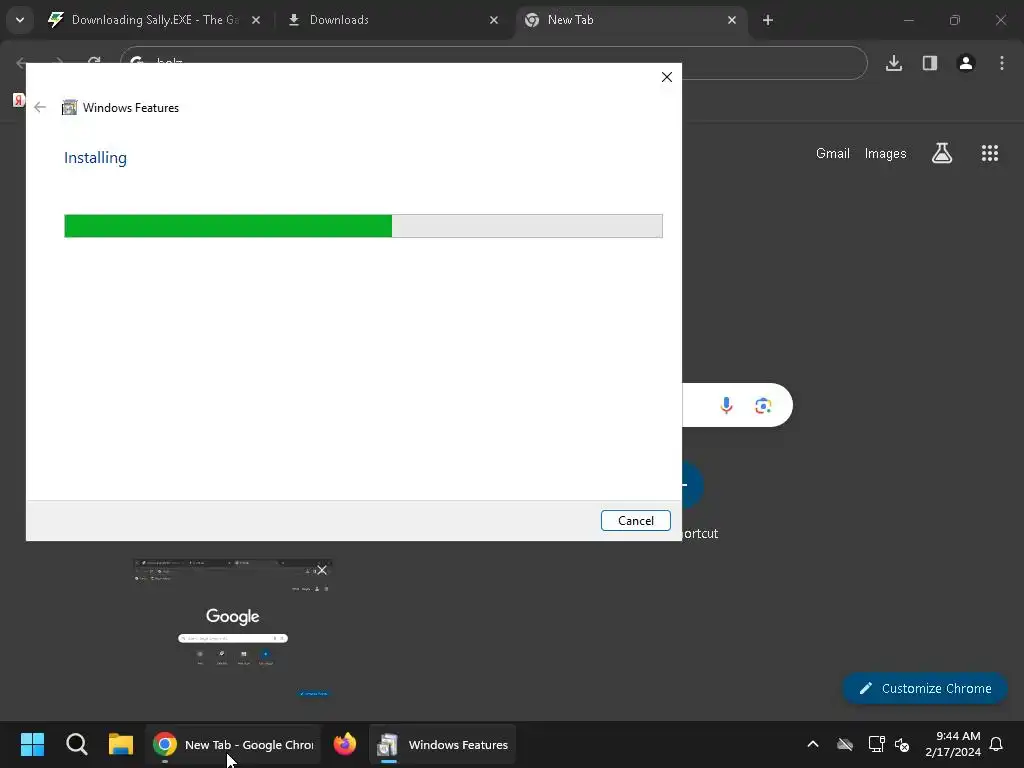Click the Chrome address bar
Image resolution: width=1024 pixels, height=768 pixels.
(494, 63)
